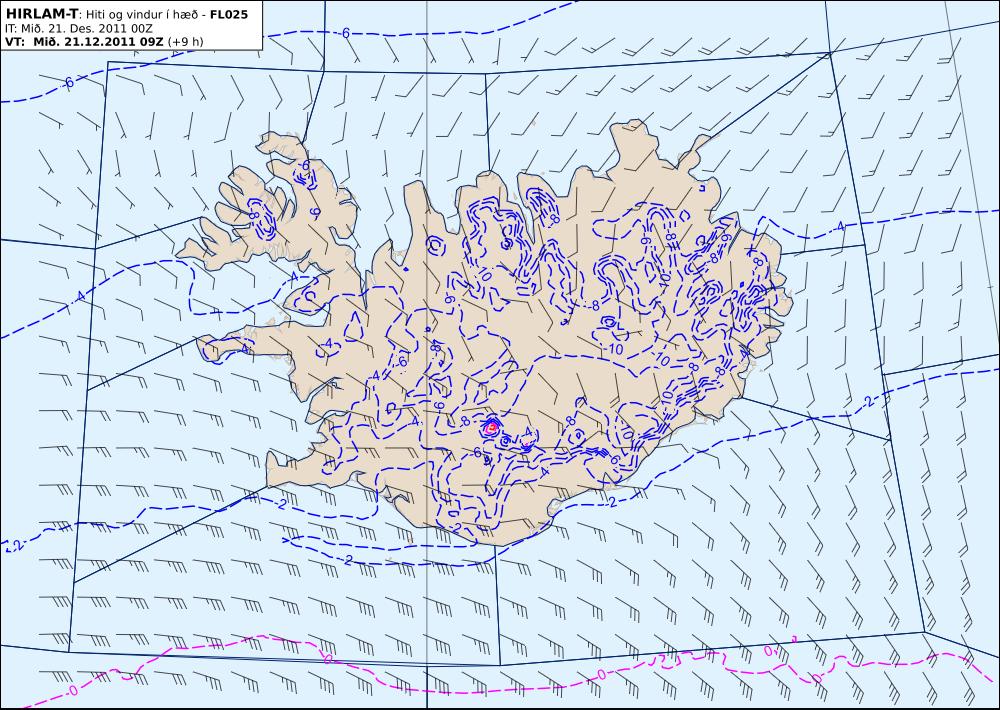Click the HIRLAM-T title text
Viewport: 1000px width, 710px height.
click(41, 13)
